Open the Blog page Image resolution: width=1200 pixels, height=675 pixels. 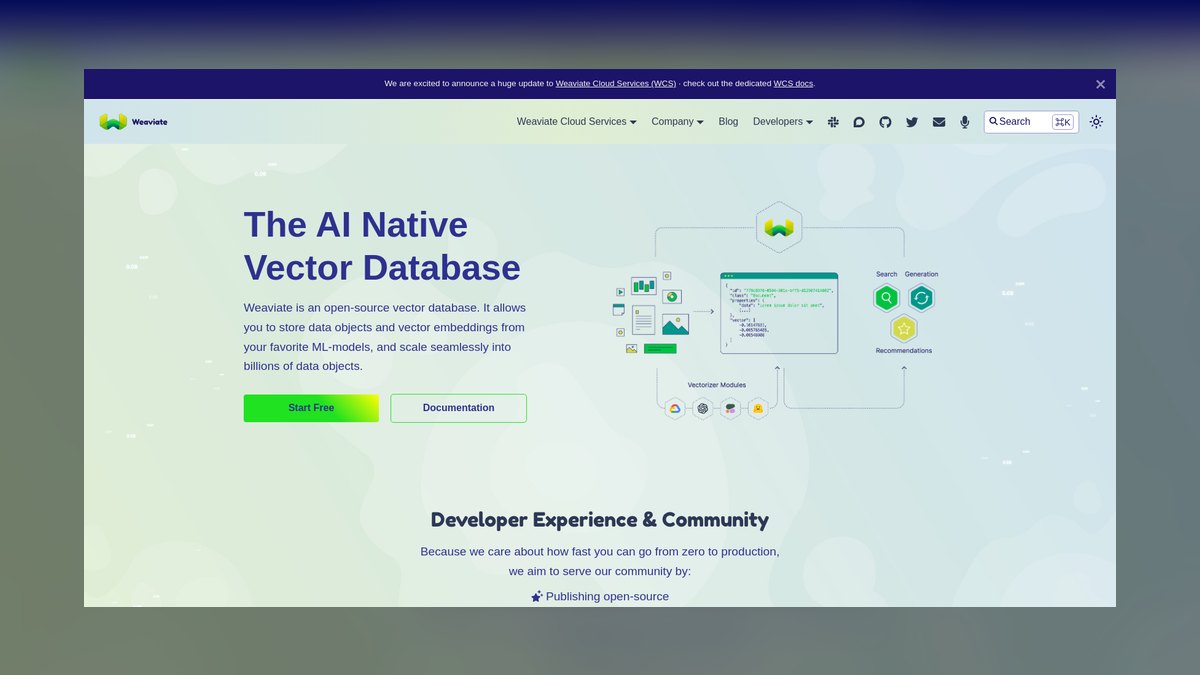point(728,122)
